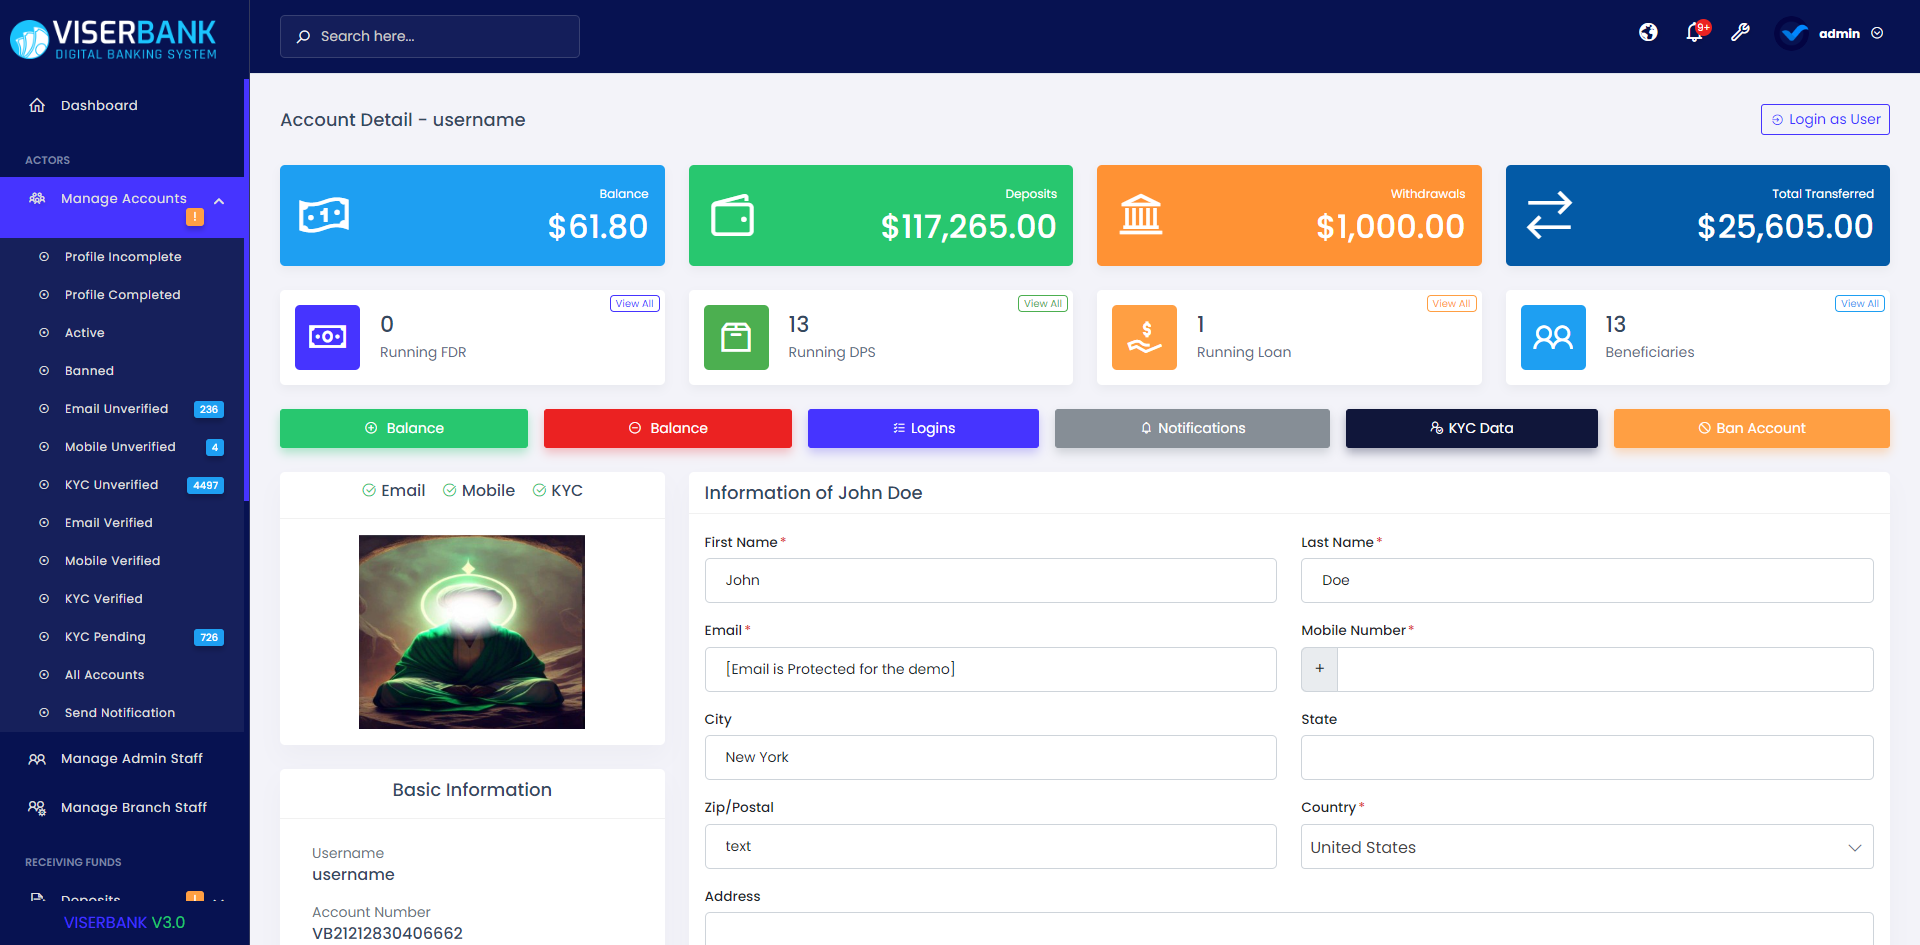Click inside the Search here field
This screenshot has height=945, width=1920.
click(430, 36)
